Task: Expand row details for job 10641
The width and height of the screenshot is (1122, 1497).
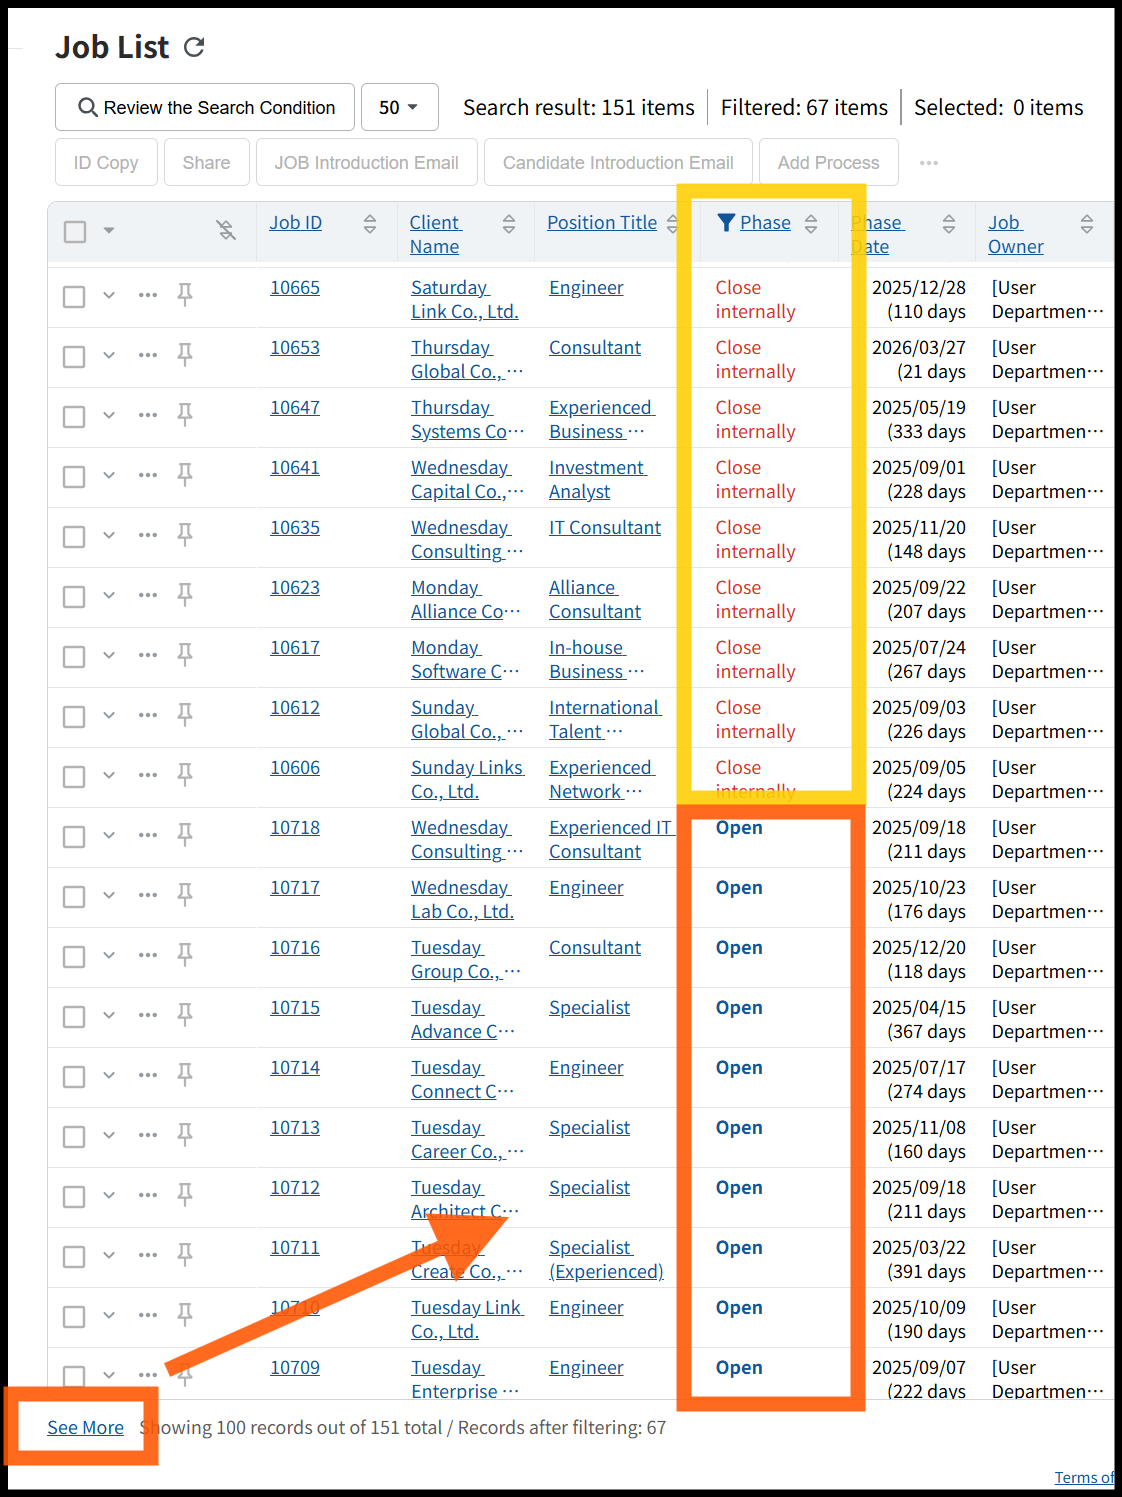Action: [109, 475]
